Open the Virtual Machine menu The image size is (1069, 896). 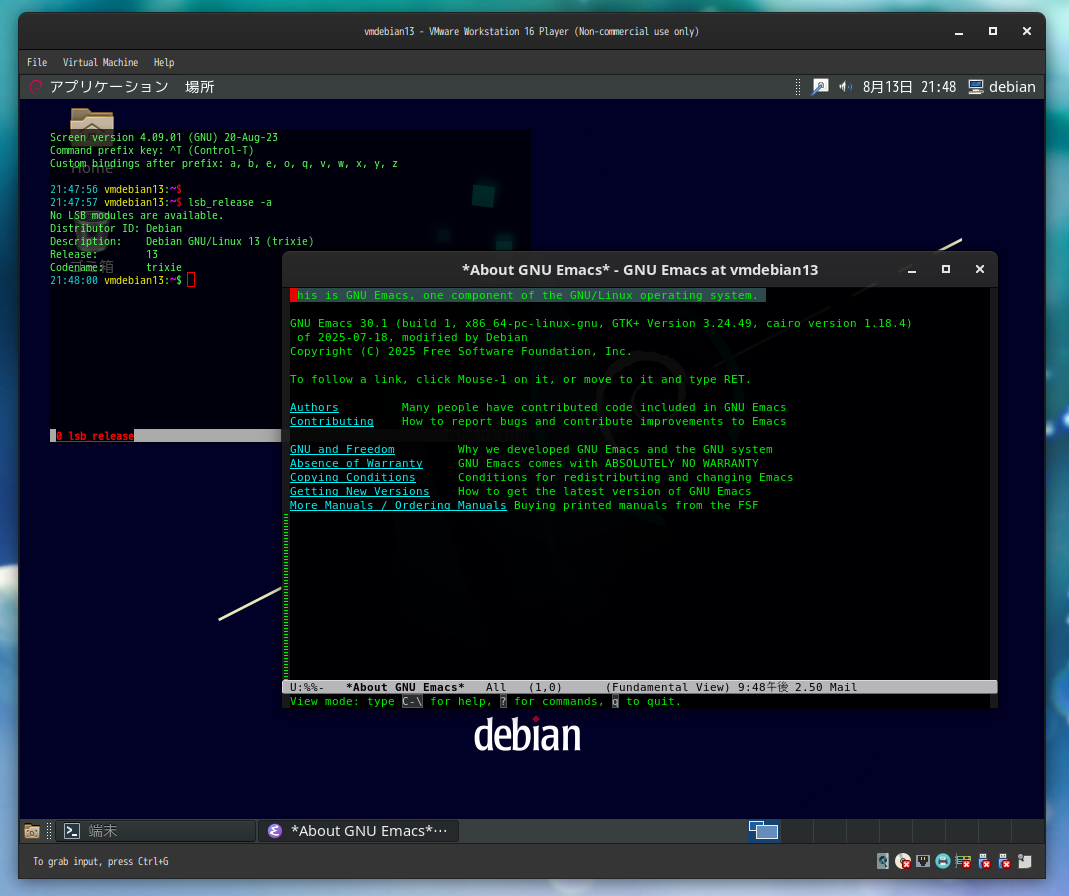click(100, 62)
